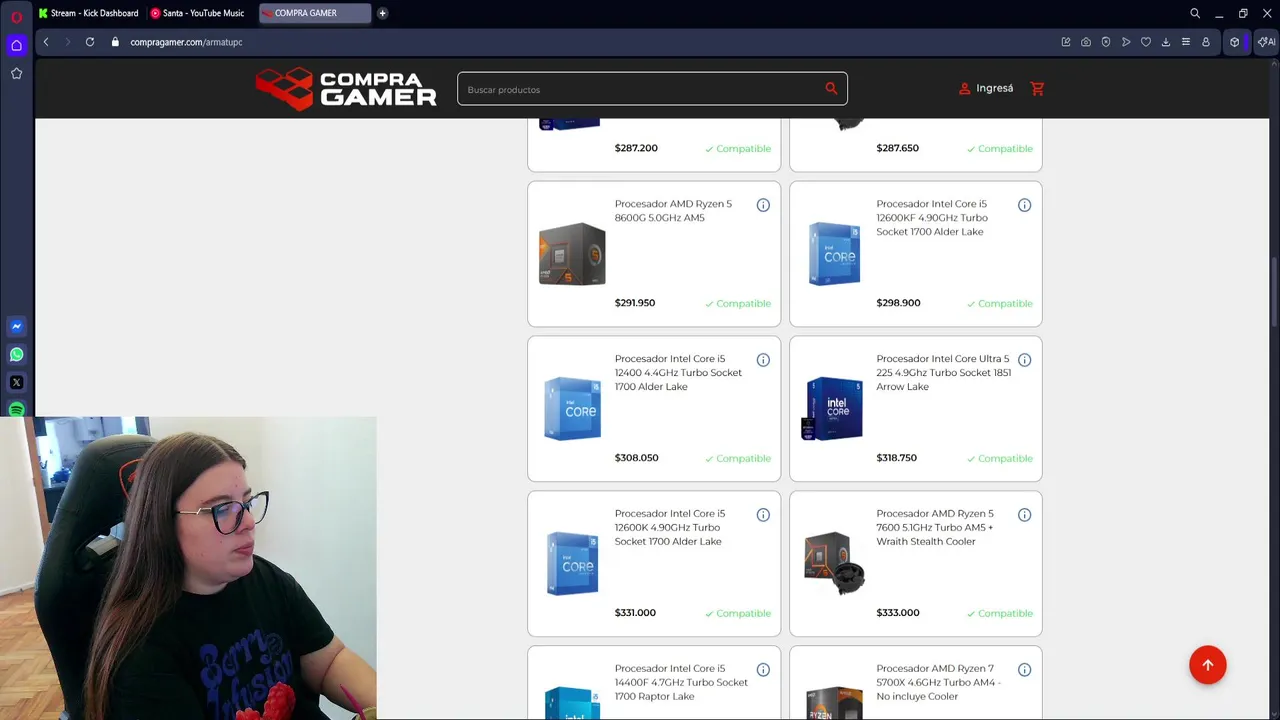
Task: Click Procesador AMD Ryzen 5 7600 title
Action: click(935, 528)
